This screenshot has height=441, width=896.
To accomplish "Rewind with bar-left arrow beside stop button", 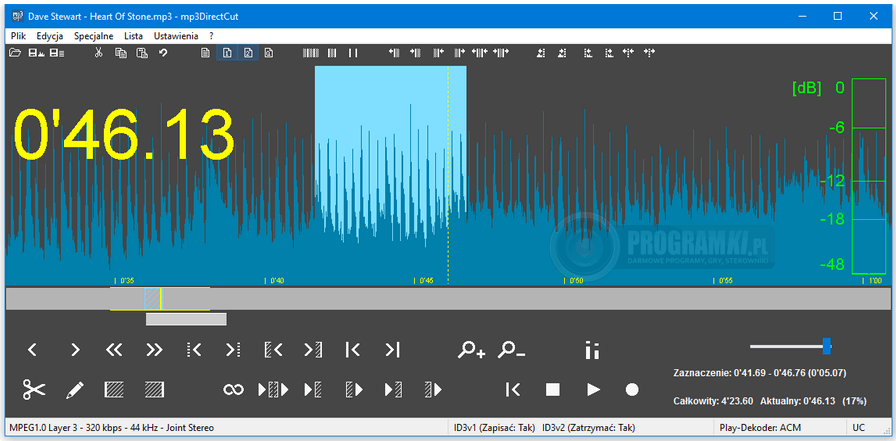I will [x=513, y=390].
